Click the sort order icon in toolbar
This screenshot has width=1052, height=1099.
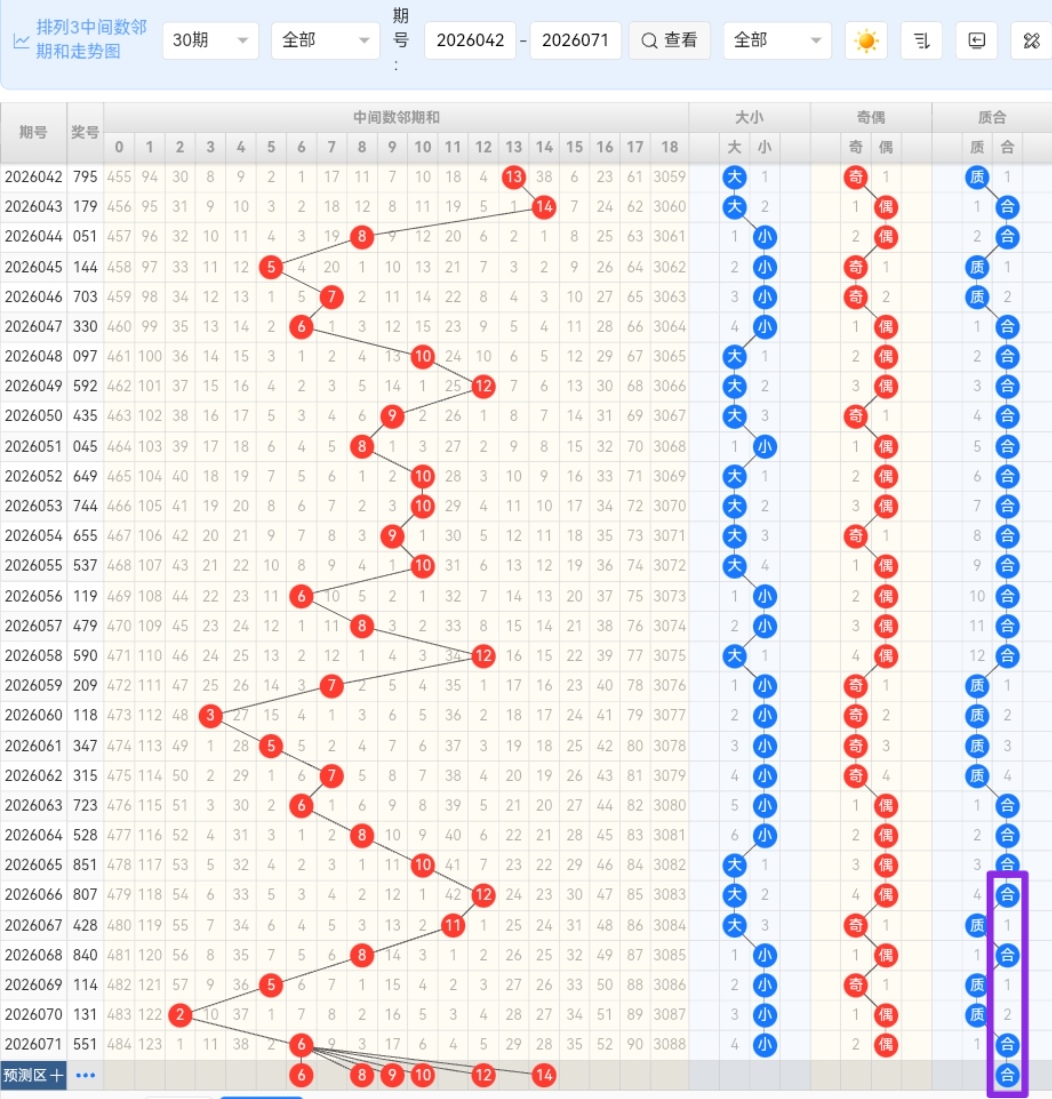coord(922,41)
